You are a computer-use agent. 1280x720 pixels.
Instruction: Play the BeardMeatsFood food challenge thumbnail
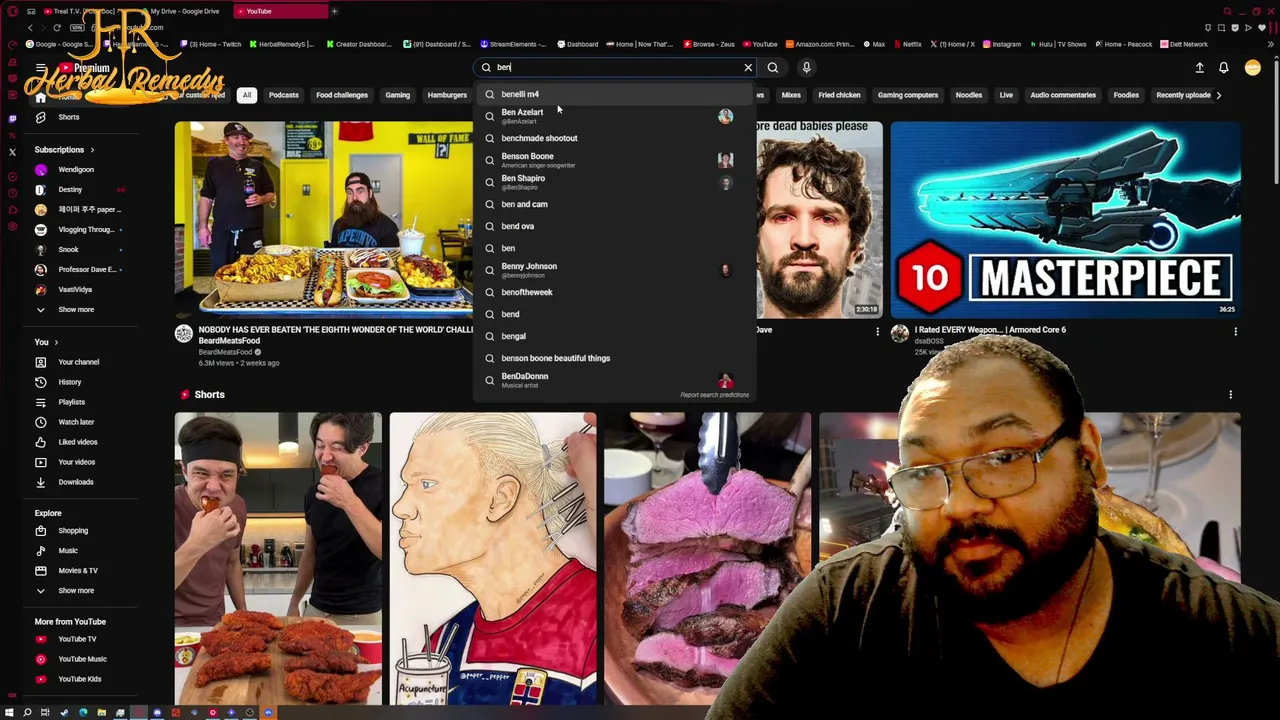(x=324, y=218)
